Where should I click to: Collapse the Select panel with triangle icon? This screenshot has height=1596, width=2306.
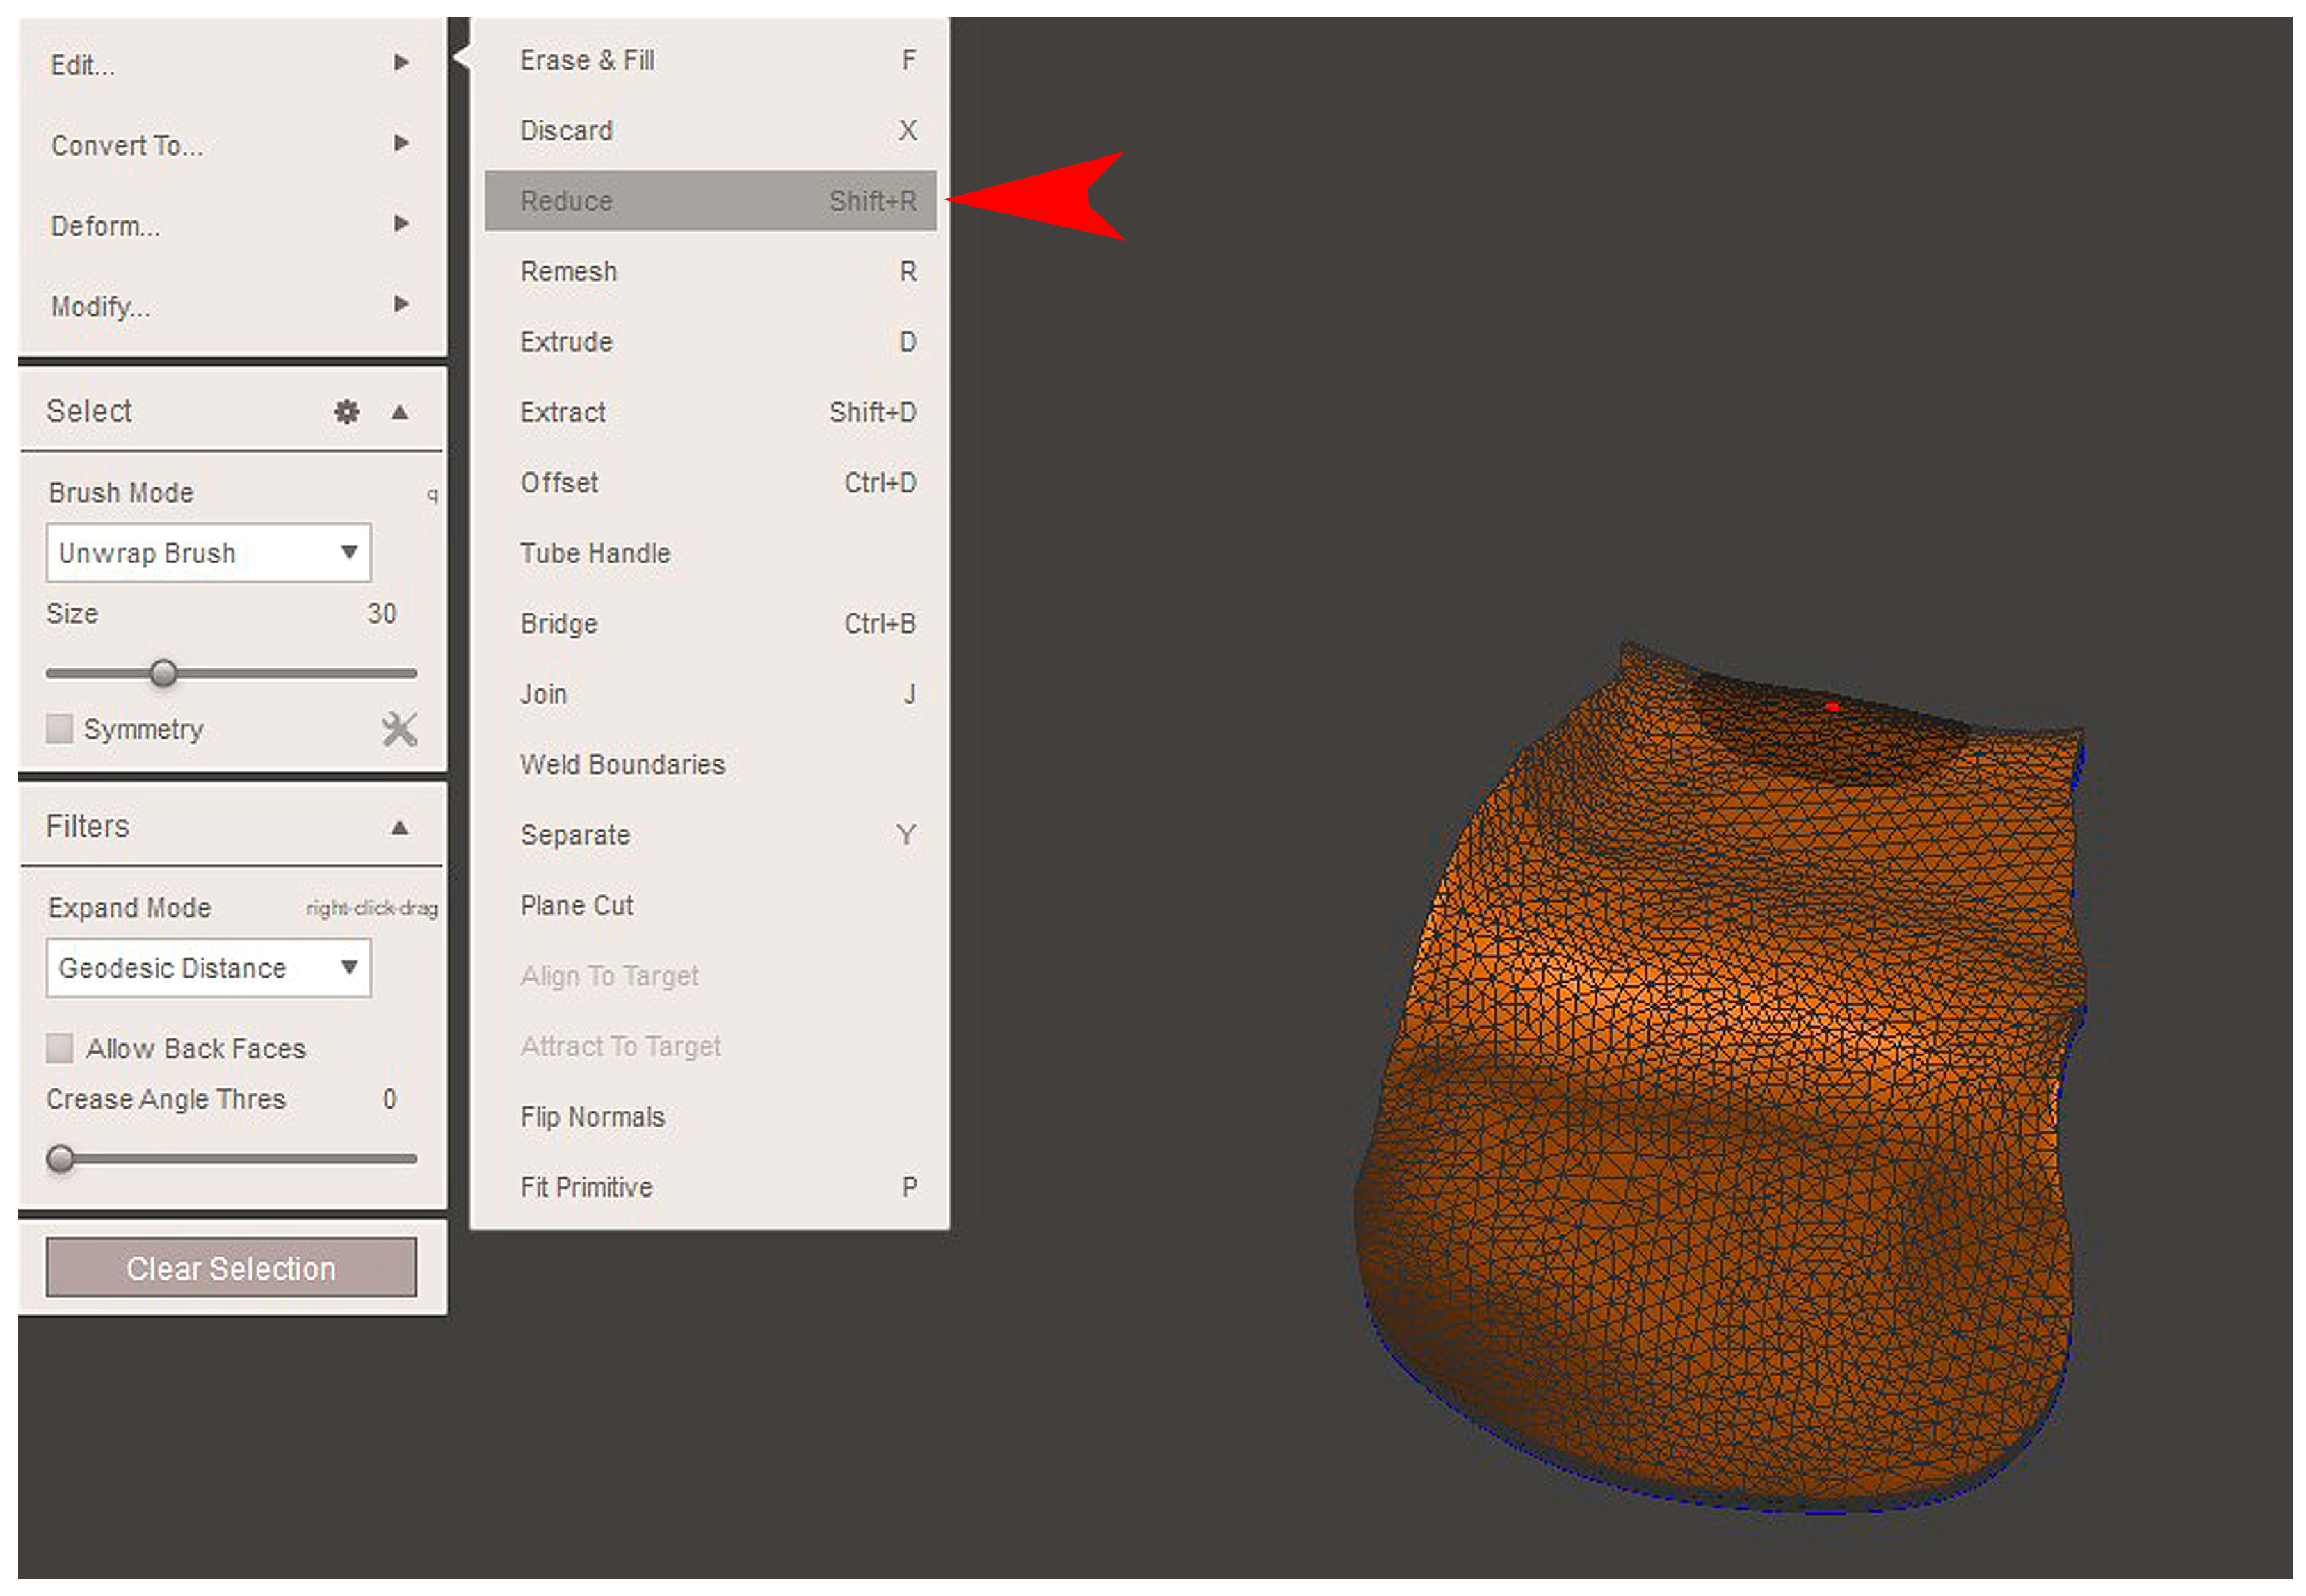point(400,412)
